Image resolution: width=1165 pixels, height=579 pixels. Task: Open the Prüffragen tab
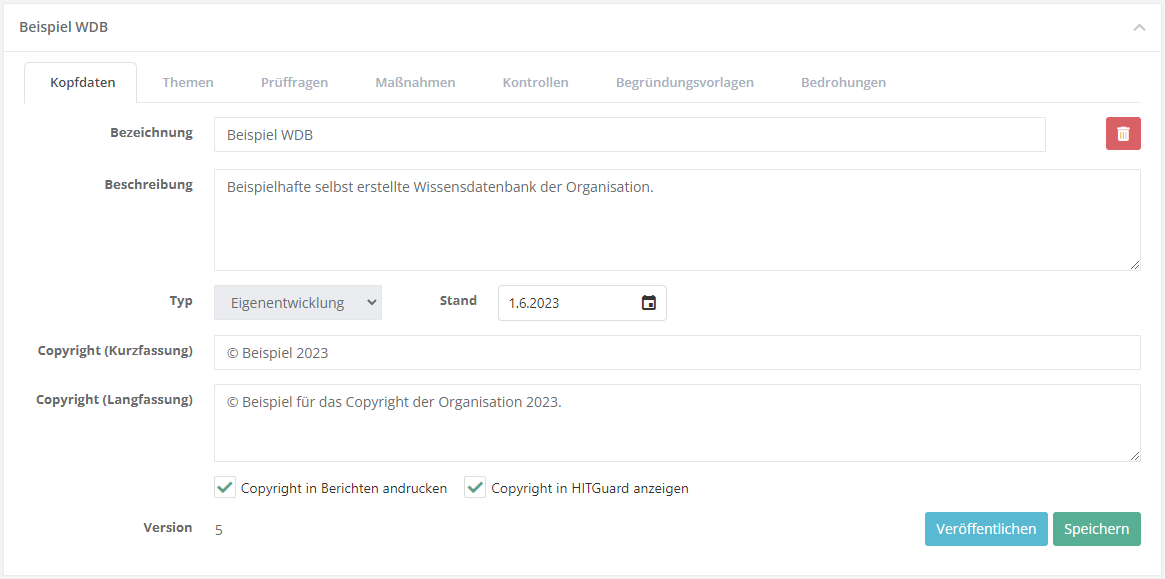(x=294, y=82)
